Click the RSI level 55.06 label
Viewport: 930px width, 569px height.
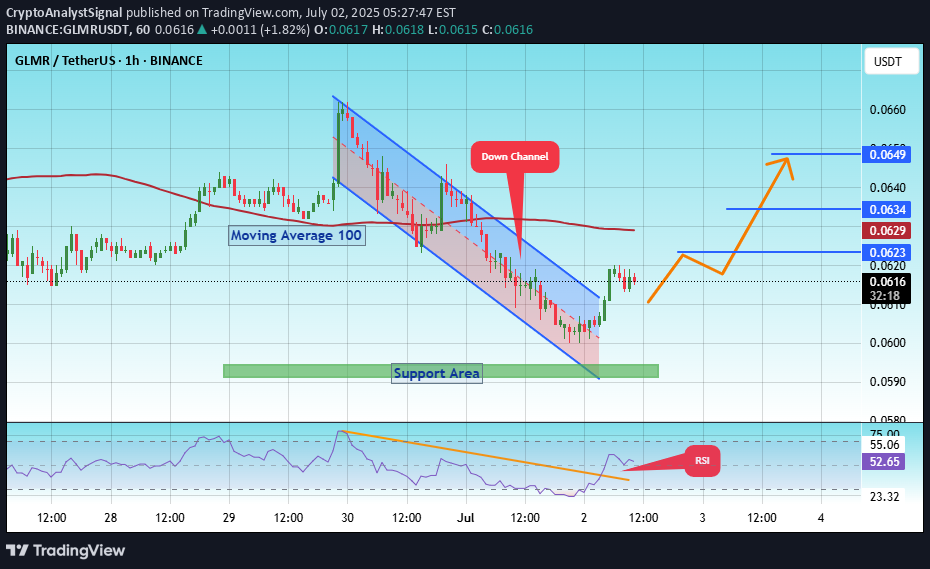click(884, 445)
